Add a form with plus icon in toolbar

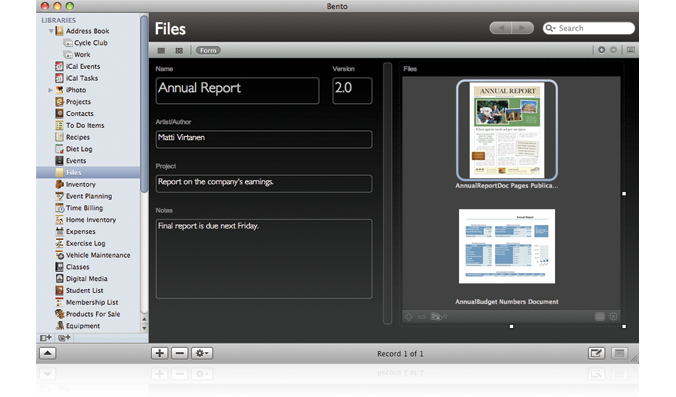[x=601, y=50]
